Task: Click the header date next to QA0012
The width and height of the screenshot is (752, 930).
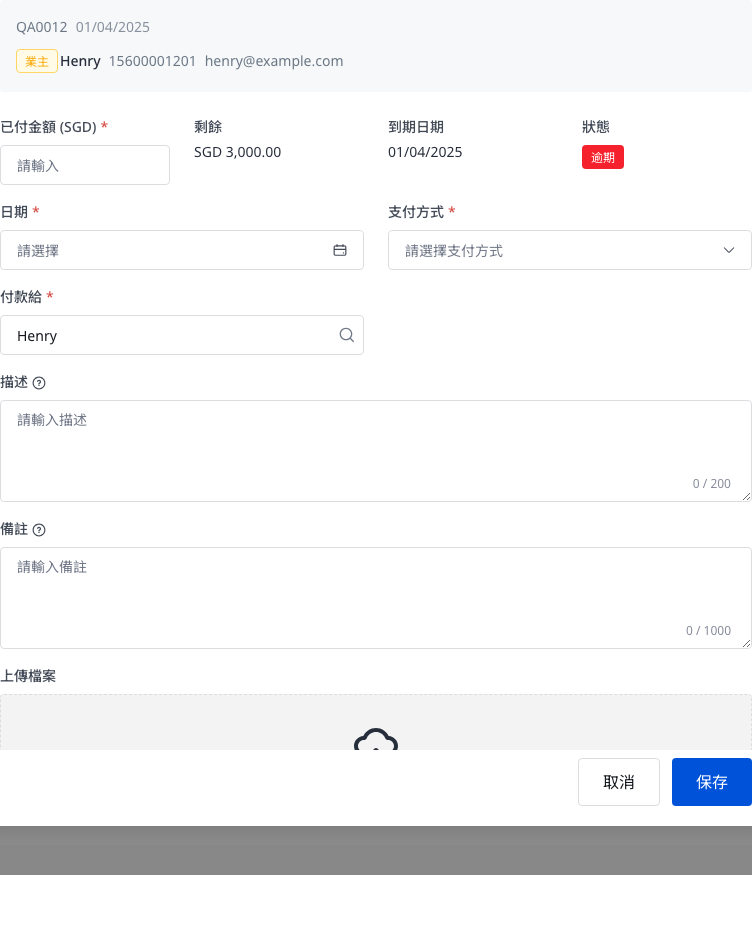Action: click(113, 27)
